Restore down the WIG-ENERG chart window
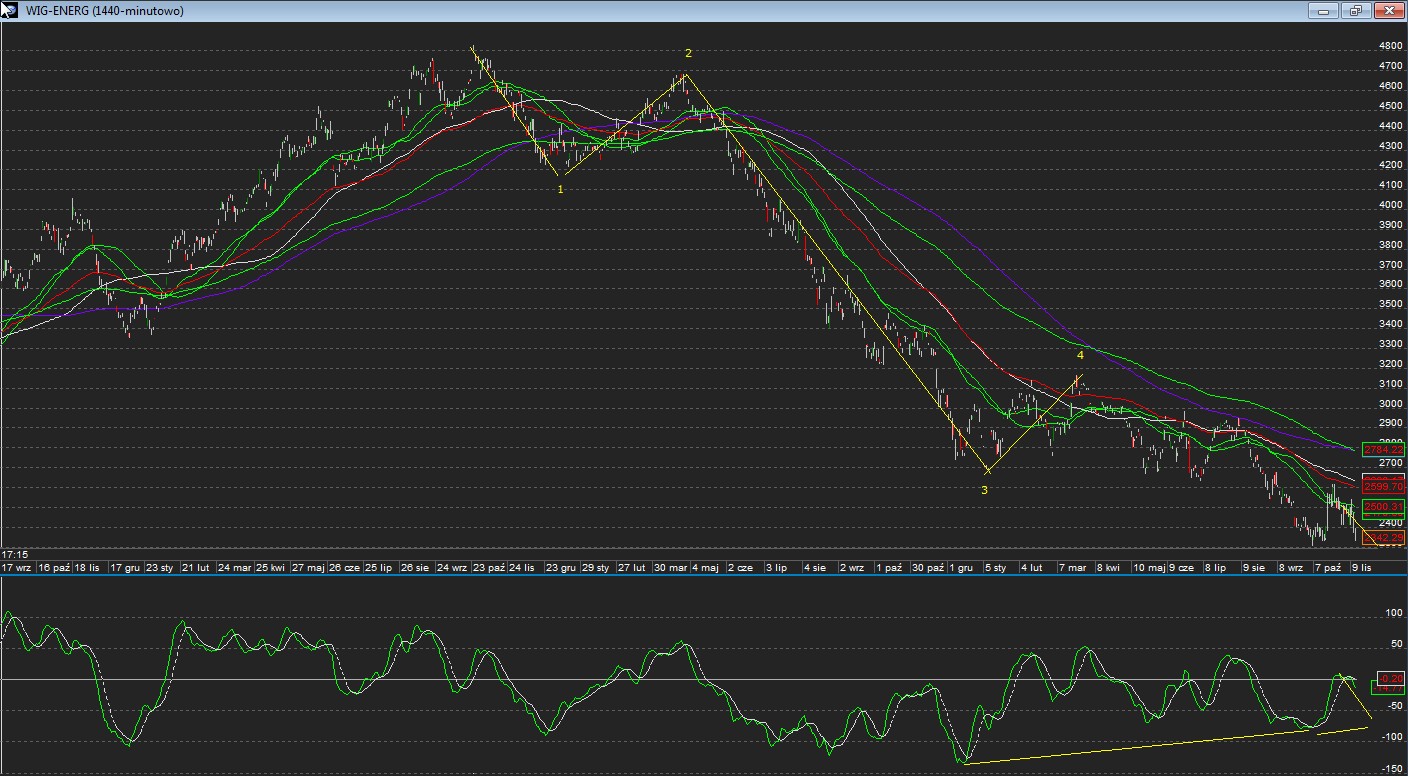 coord(1356,11)
